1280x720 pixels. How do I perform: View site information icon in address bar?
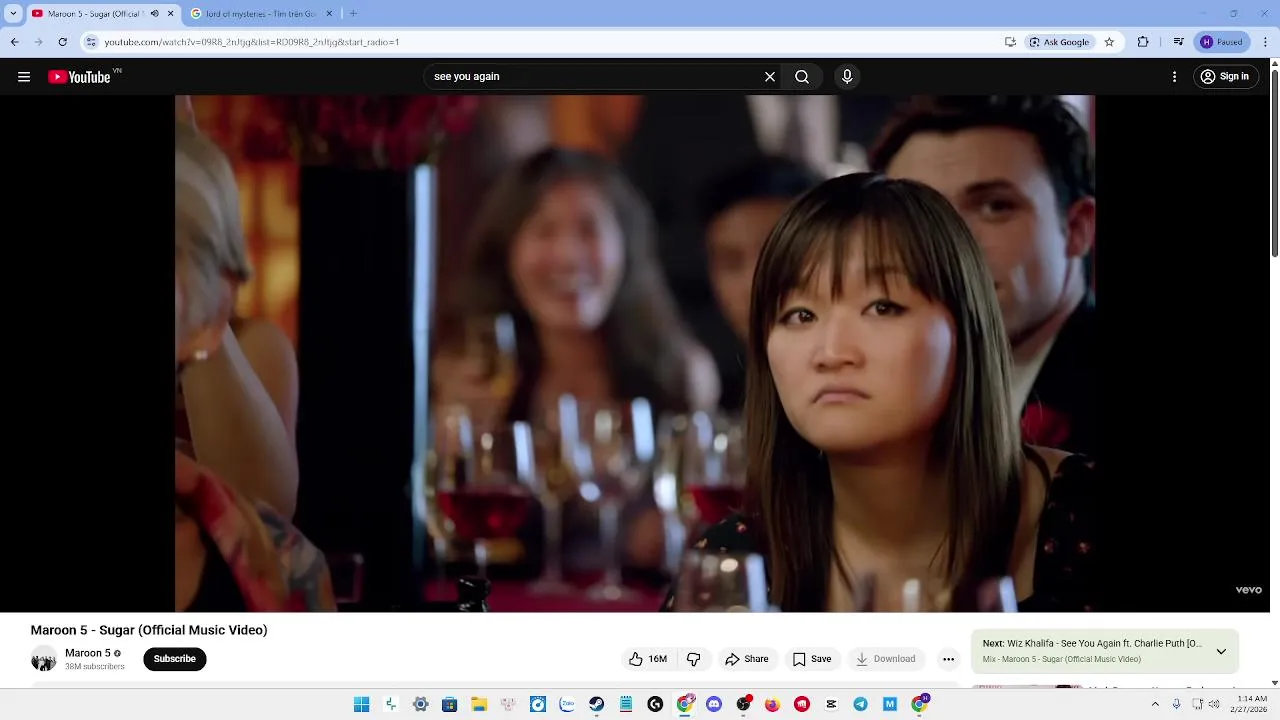pos(91,42)
